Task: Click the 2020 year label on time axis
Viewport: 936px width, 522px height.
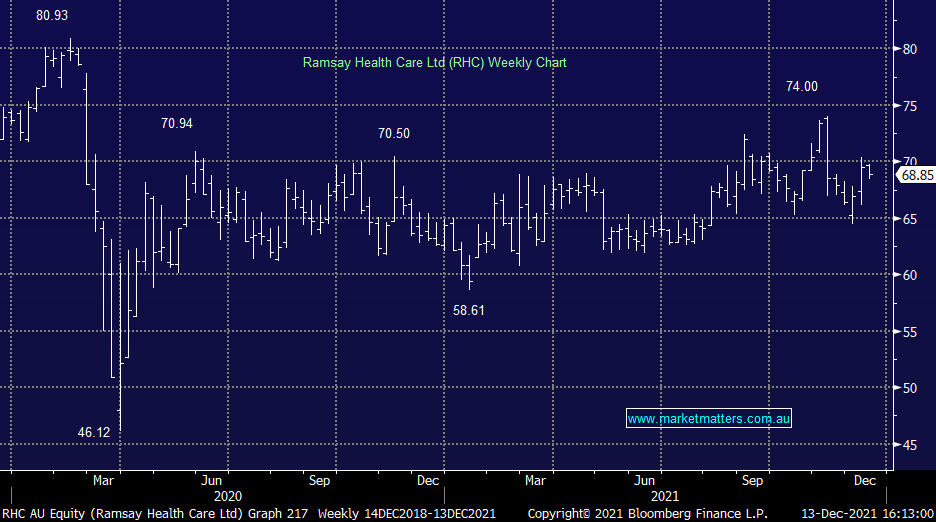Action: pos(227,496)
